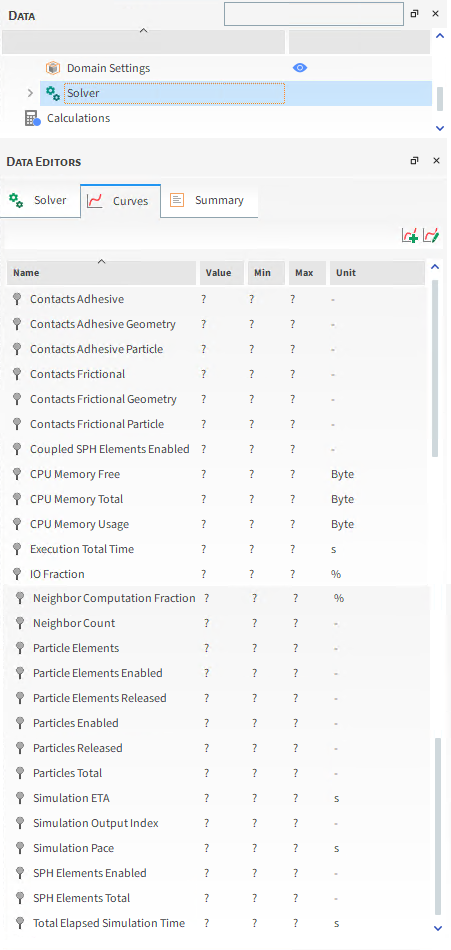The image size is (451, 950).
Task: Undock the Data panel
Action: coord(415,13)
